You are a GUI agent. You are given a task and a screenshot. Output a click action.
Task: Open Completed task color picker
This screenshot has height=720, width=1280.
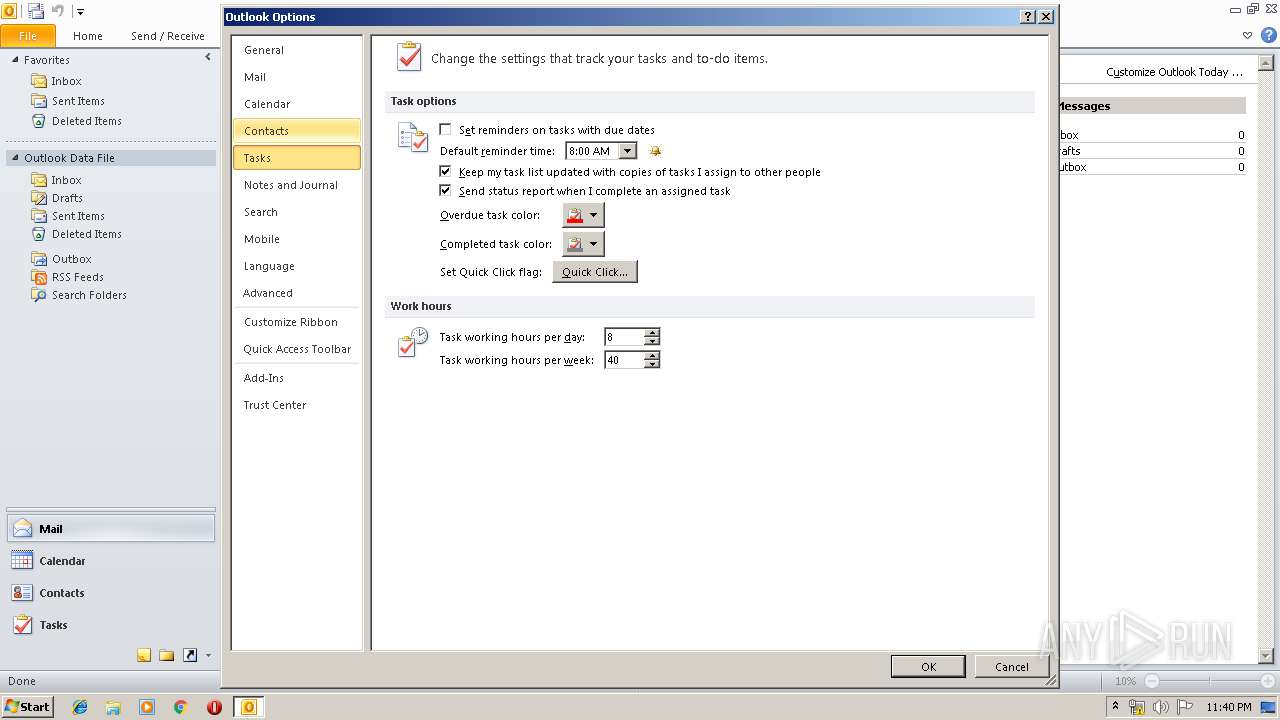tap(584, 244)
